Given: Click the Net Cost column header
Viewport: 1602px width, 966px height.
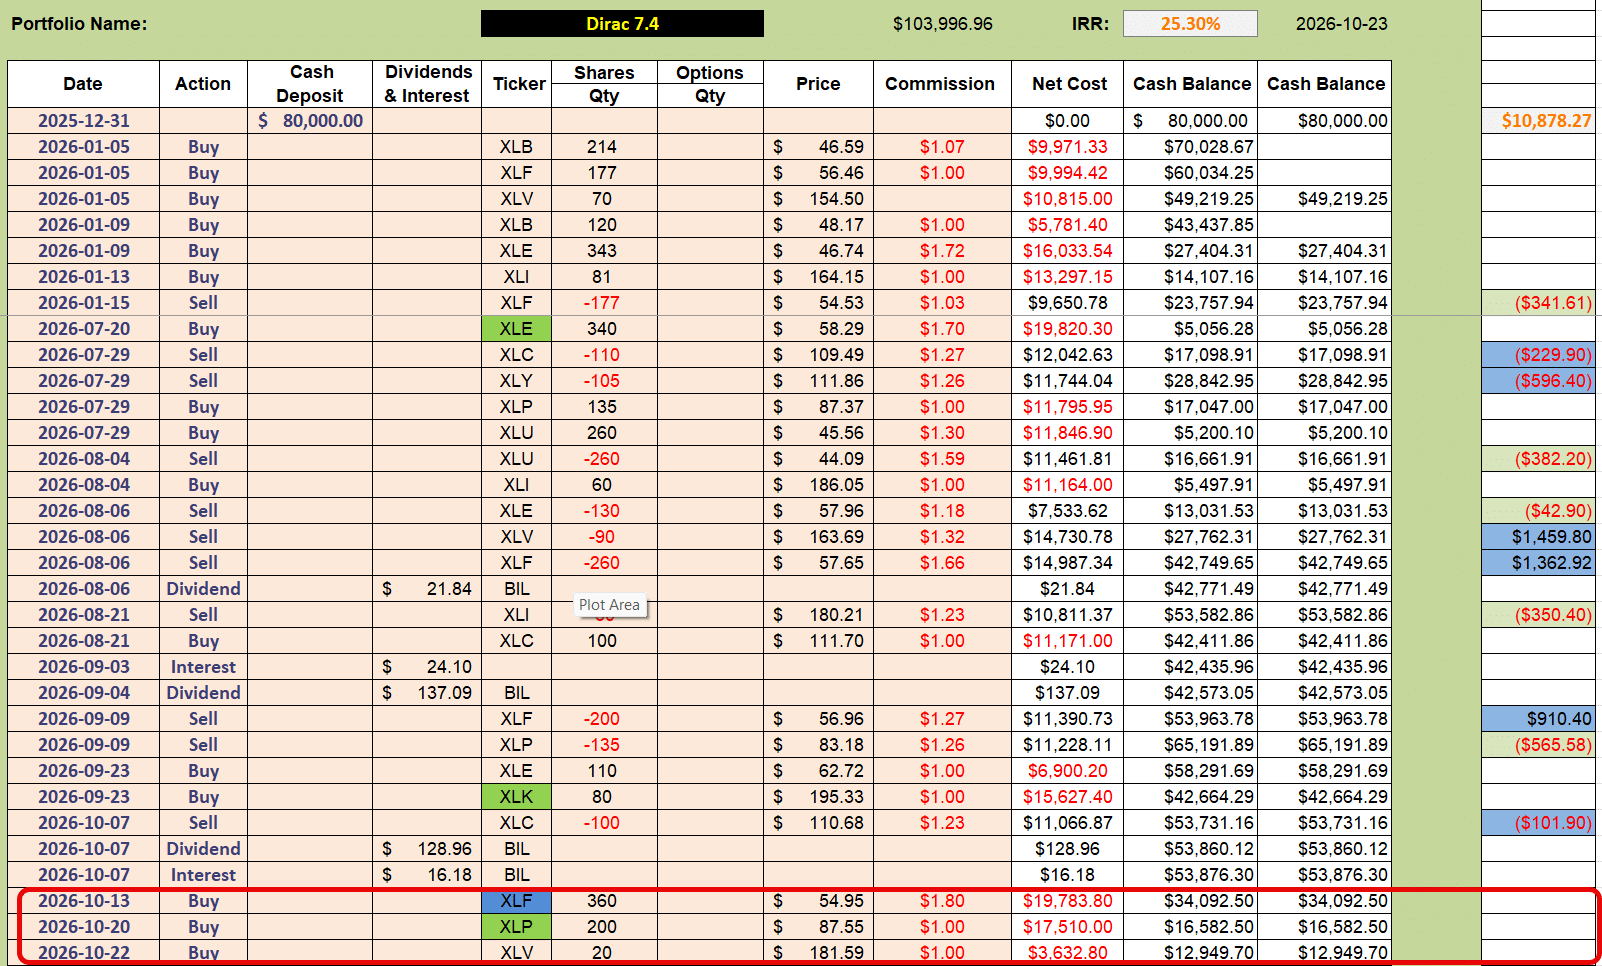Looking at the screenshot, I should coord(1069,84).
